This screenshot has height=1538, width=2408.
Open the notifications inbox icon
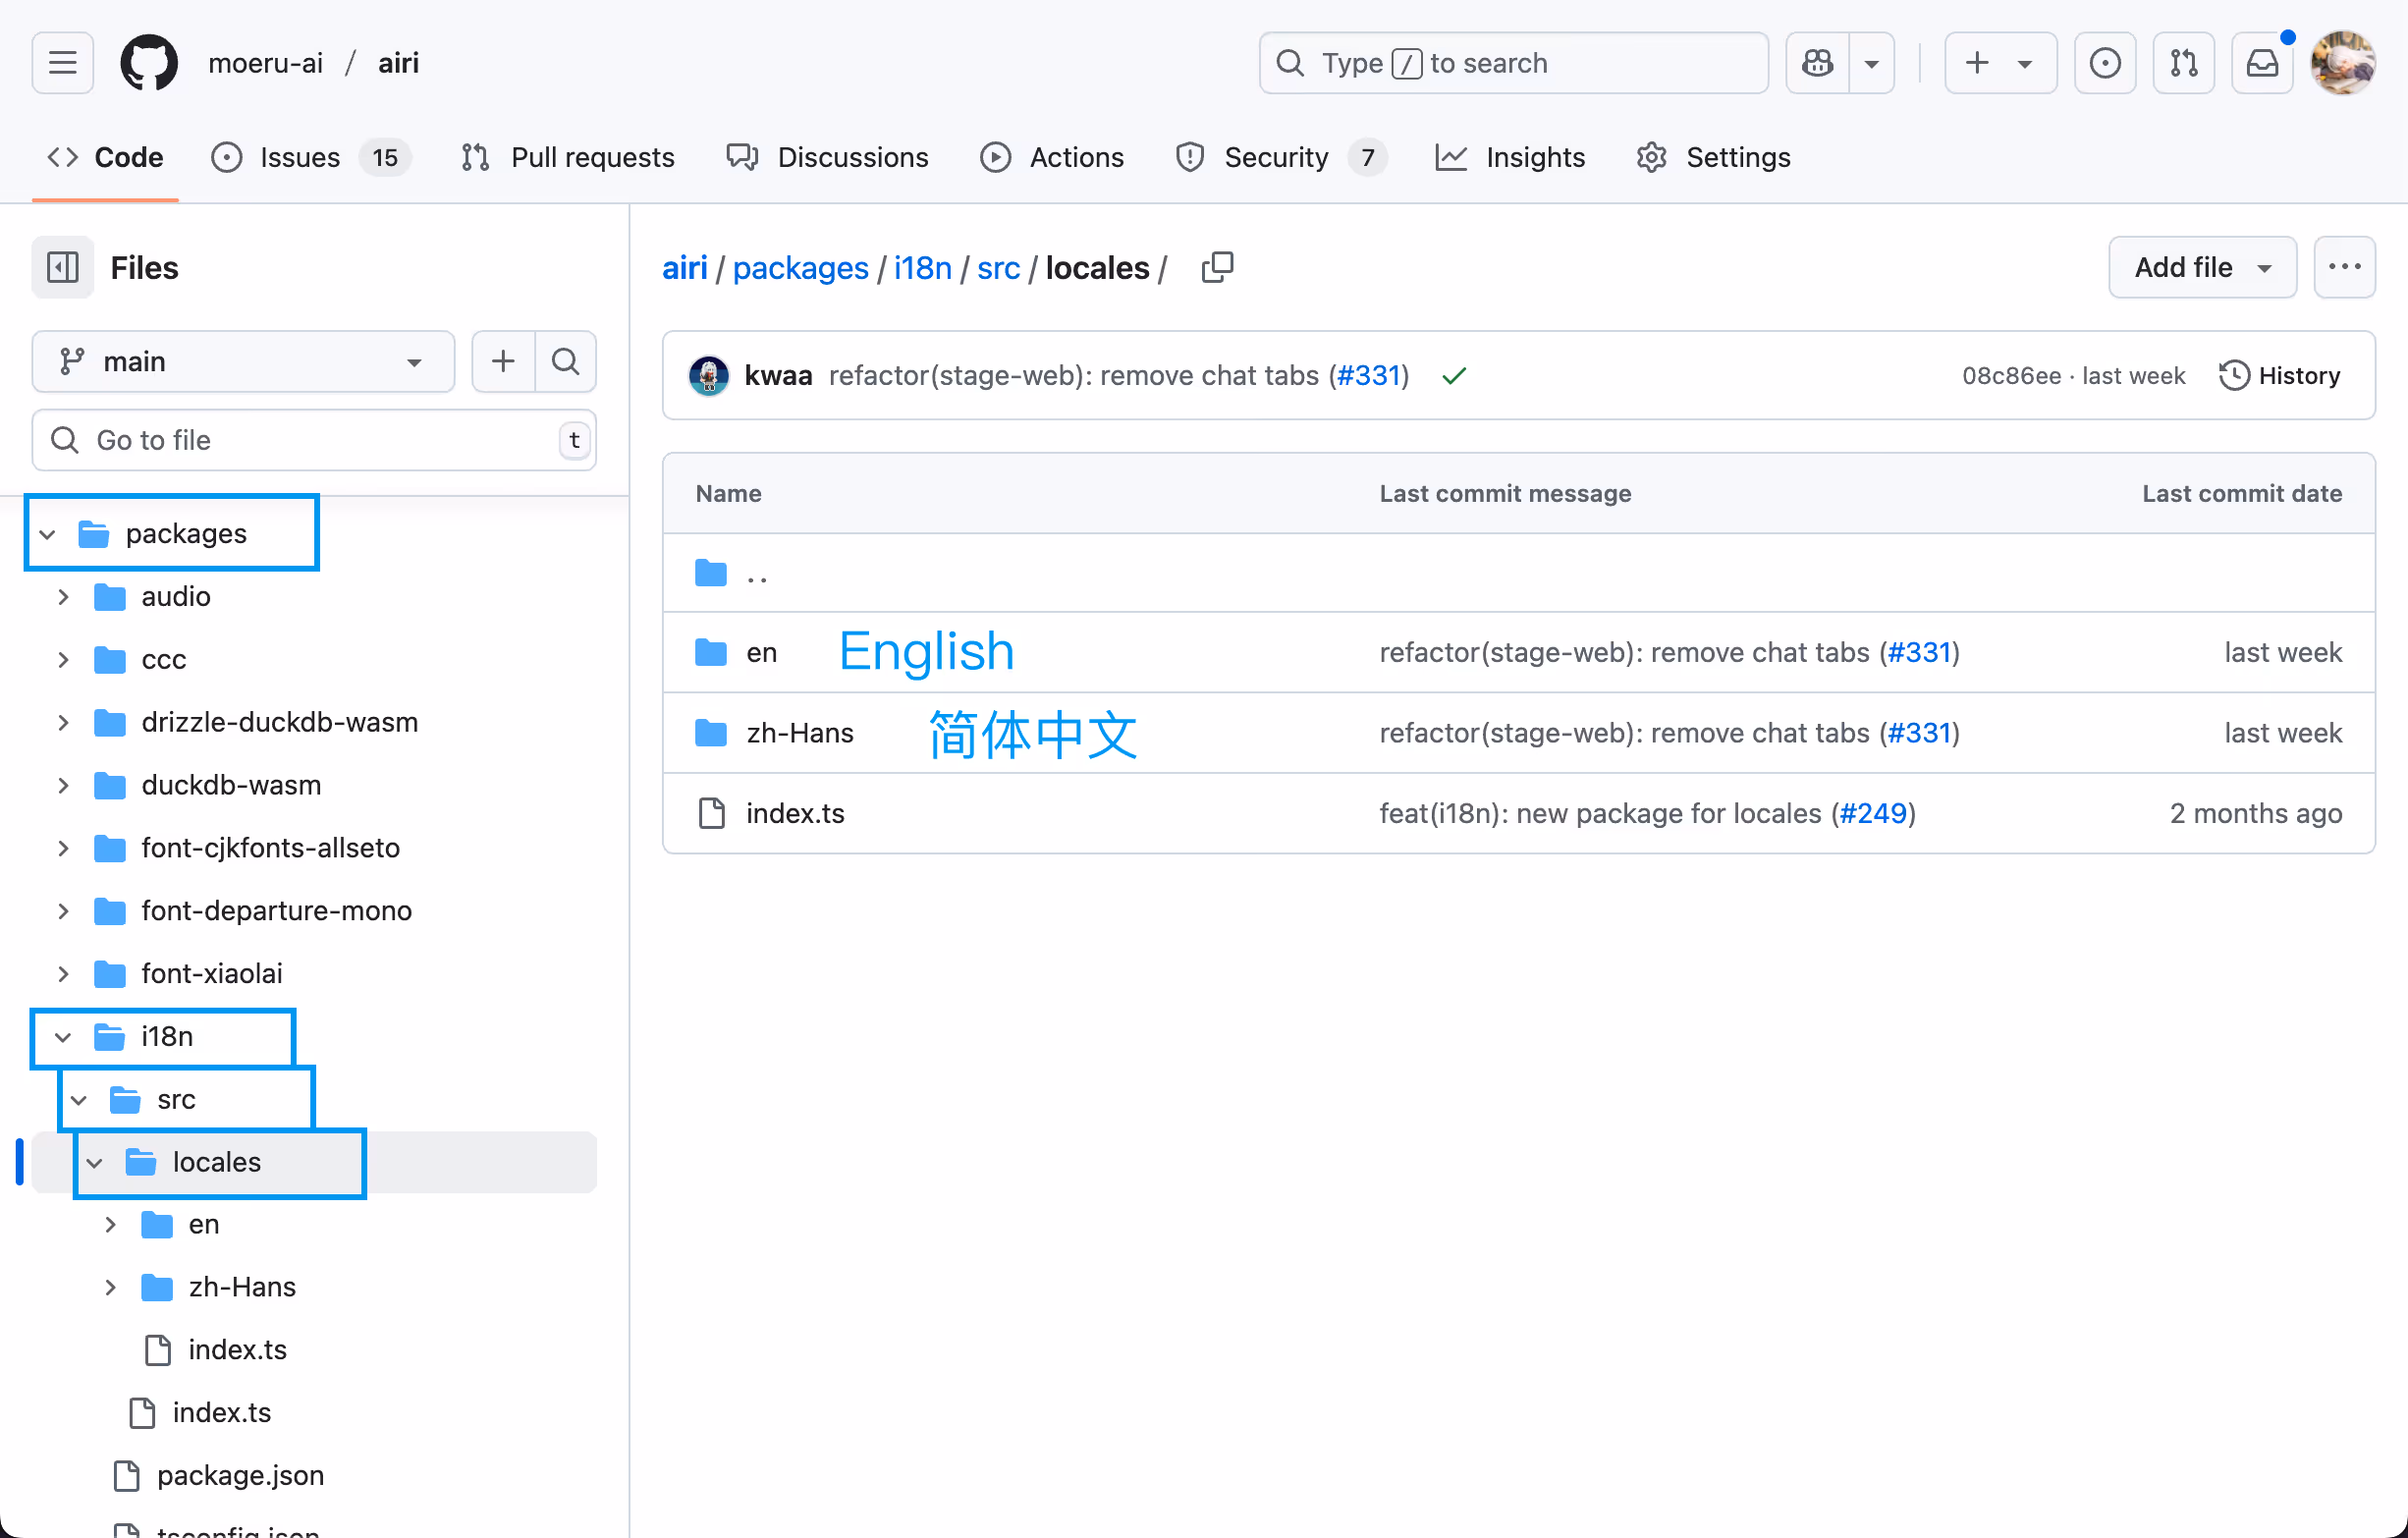pyautogui.click(x=2262, y=63)
